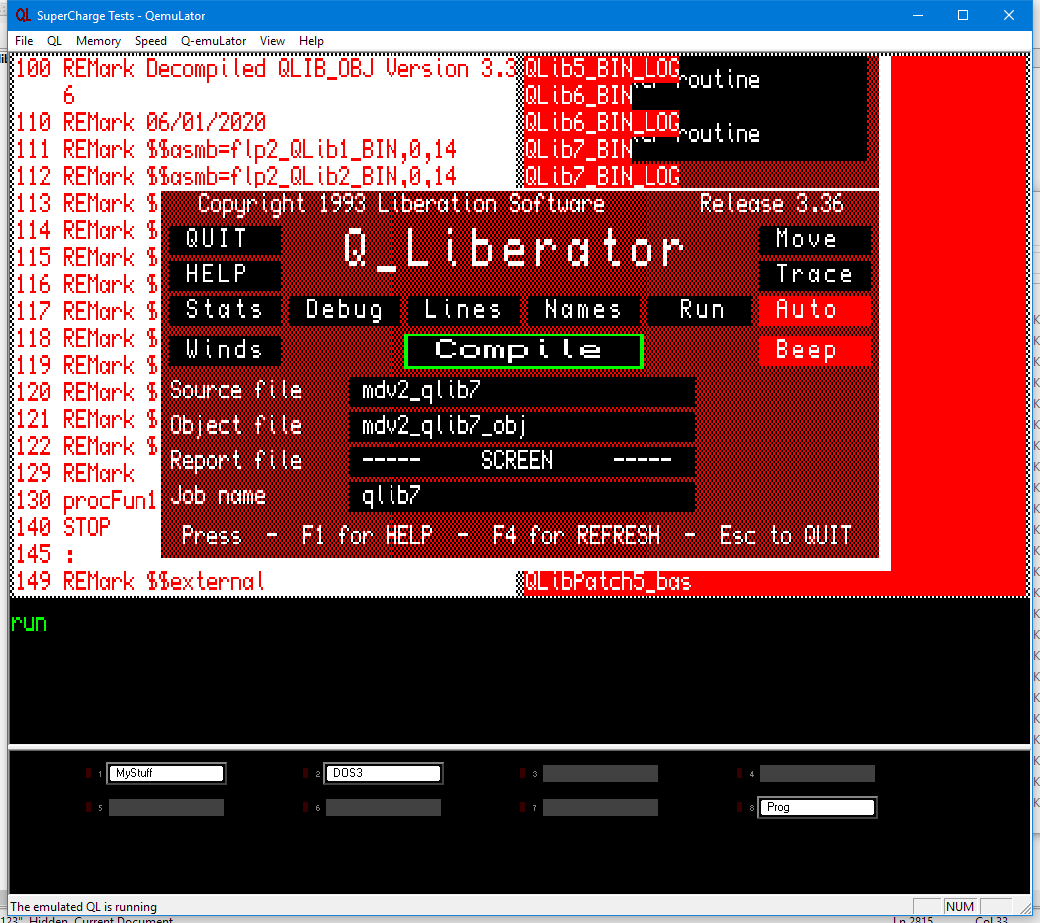Open the Speed menu
This screenshot has width=1040, height=923.
[x=151, y=41]
